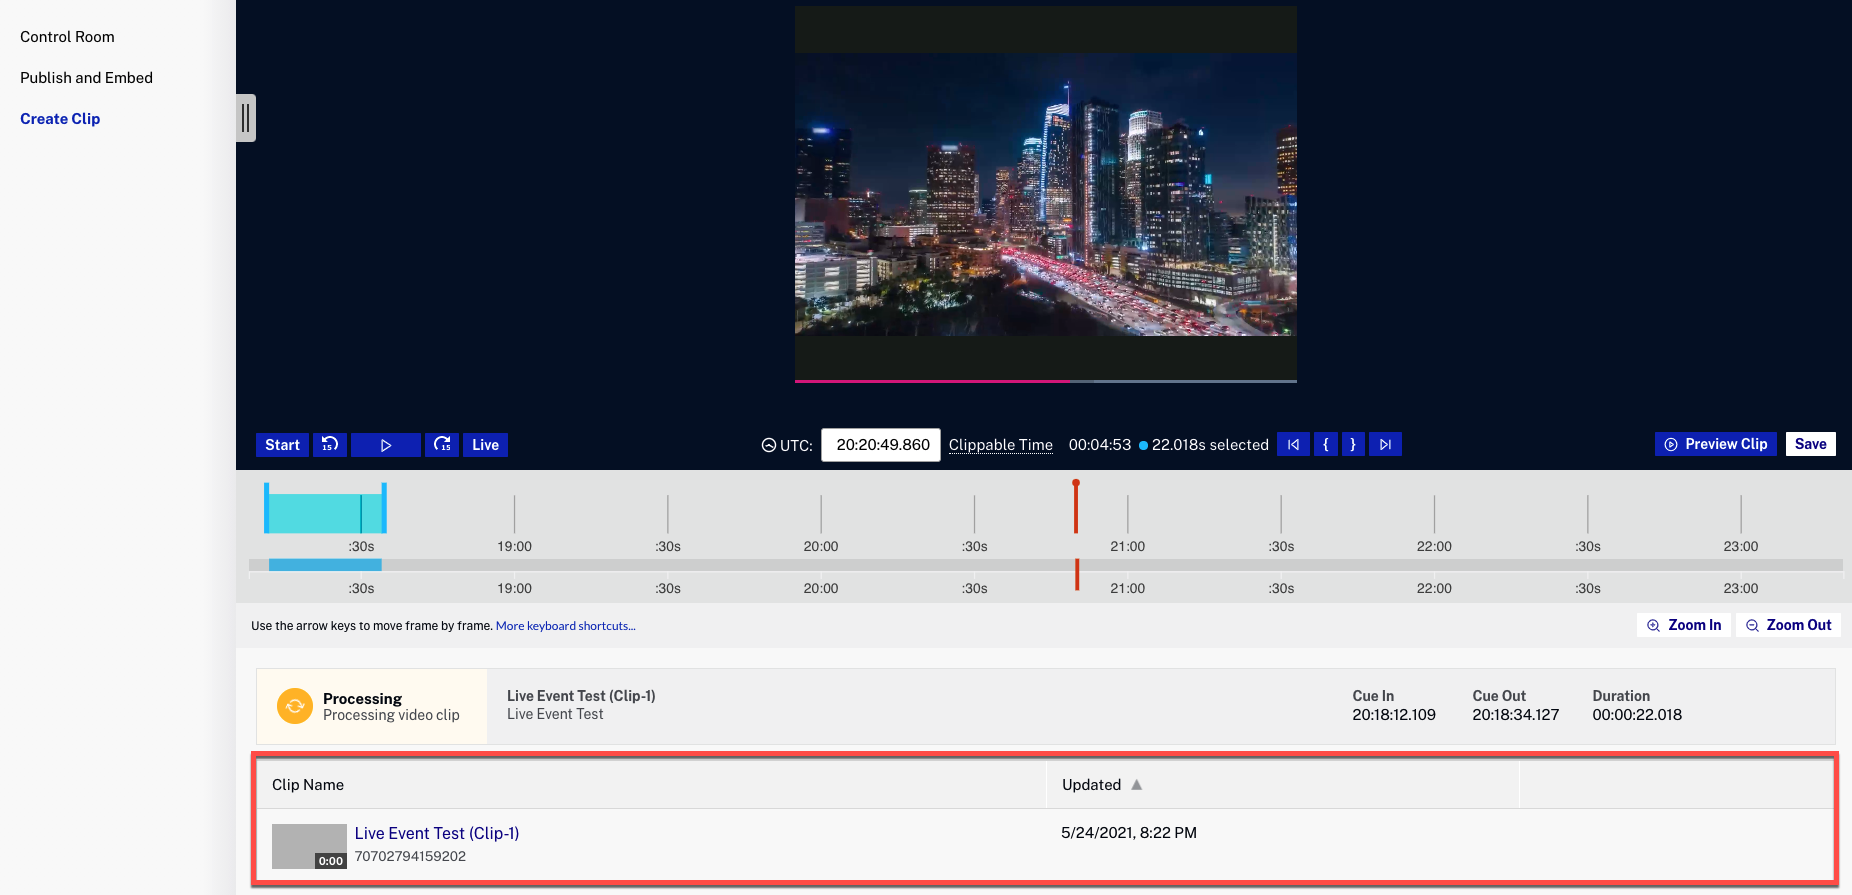The image size is (1852, 895).
Task: Click Cue Out value 20:18:34.127
Action: (x=1515, y=715)
